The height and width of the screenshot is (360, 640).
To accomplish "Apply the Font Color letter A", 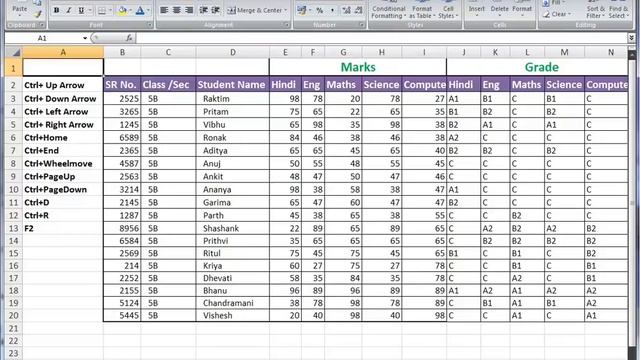I will 140,10.
